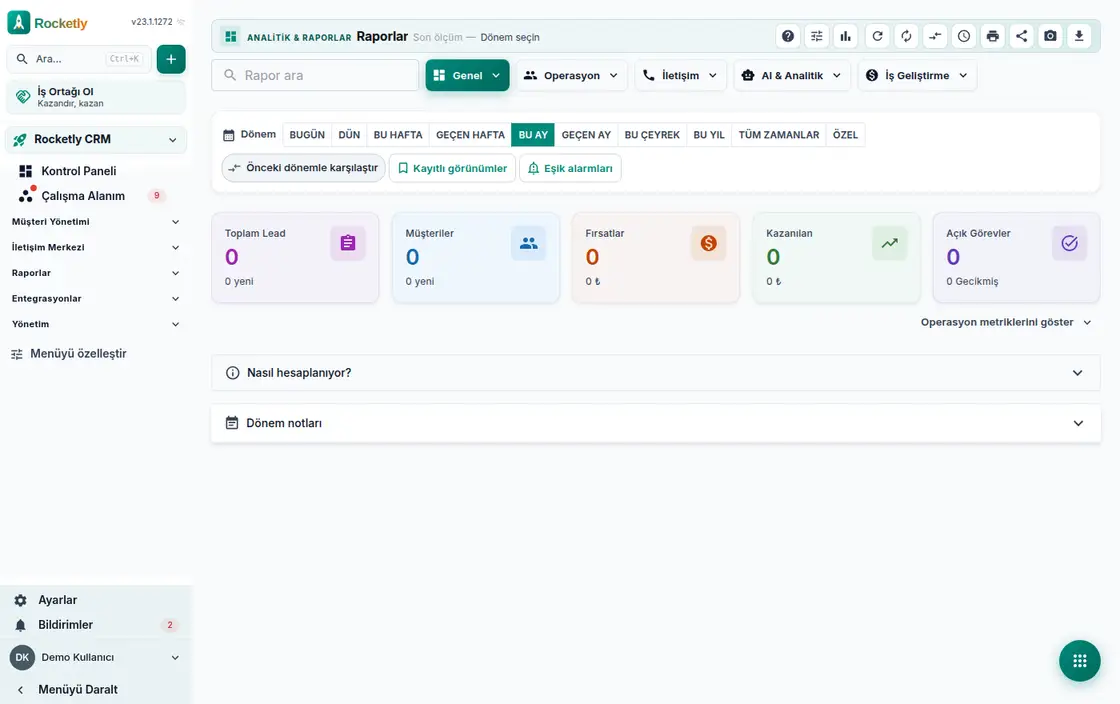Expand the Nasıl hesaplanıyor? section

coord(655,373)
